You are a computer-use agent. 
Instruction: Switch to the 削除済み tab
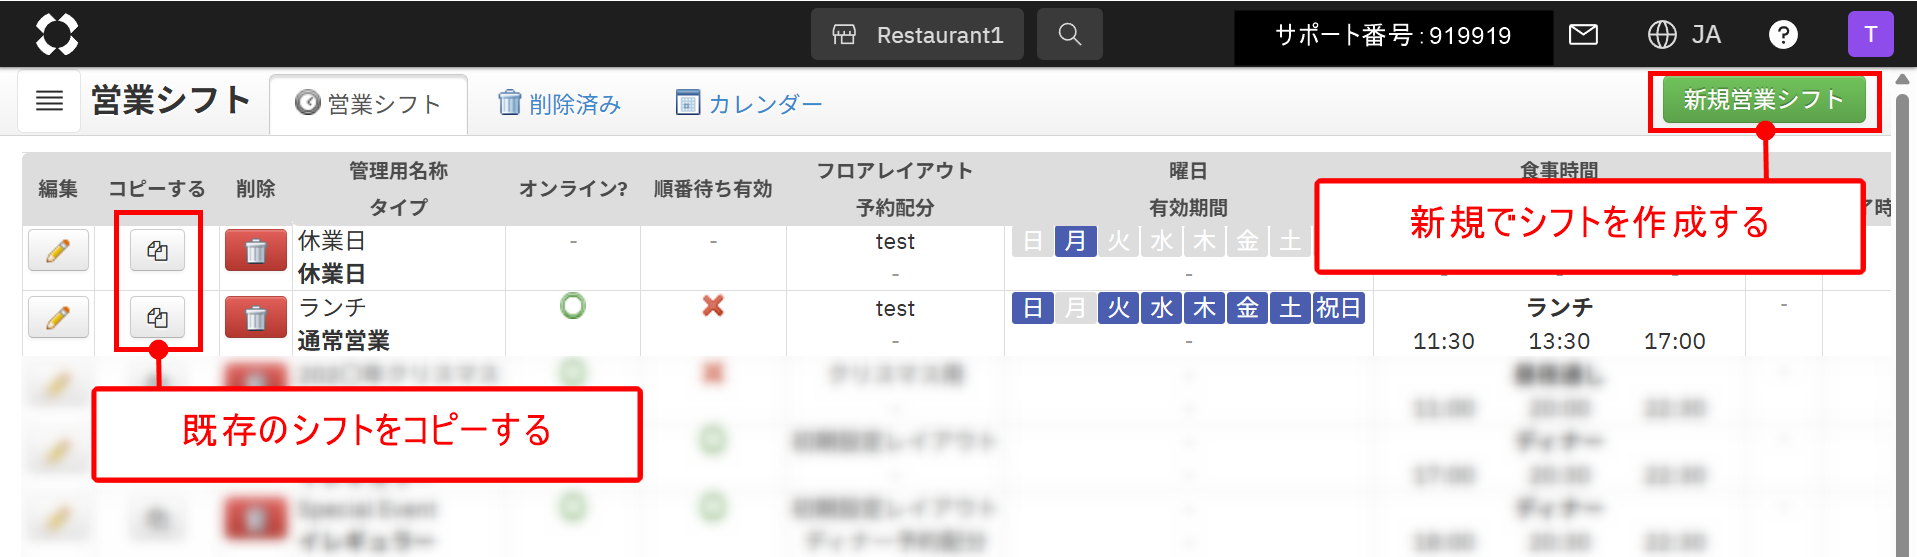point(559,104)
